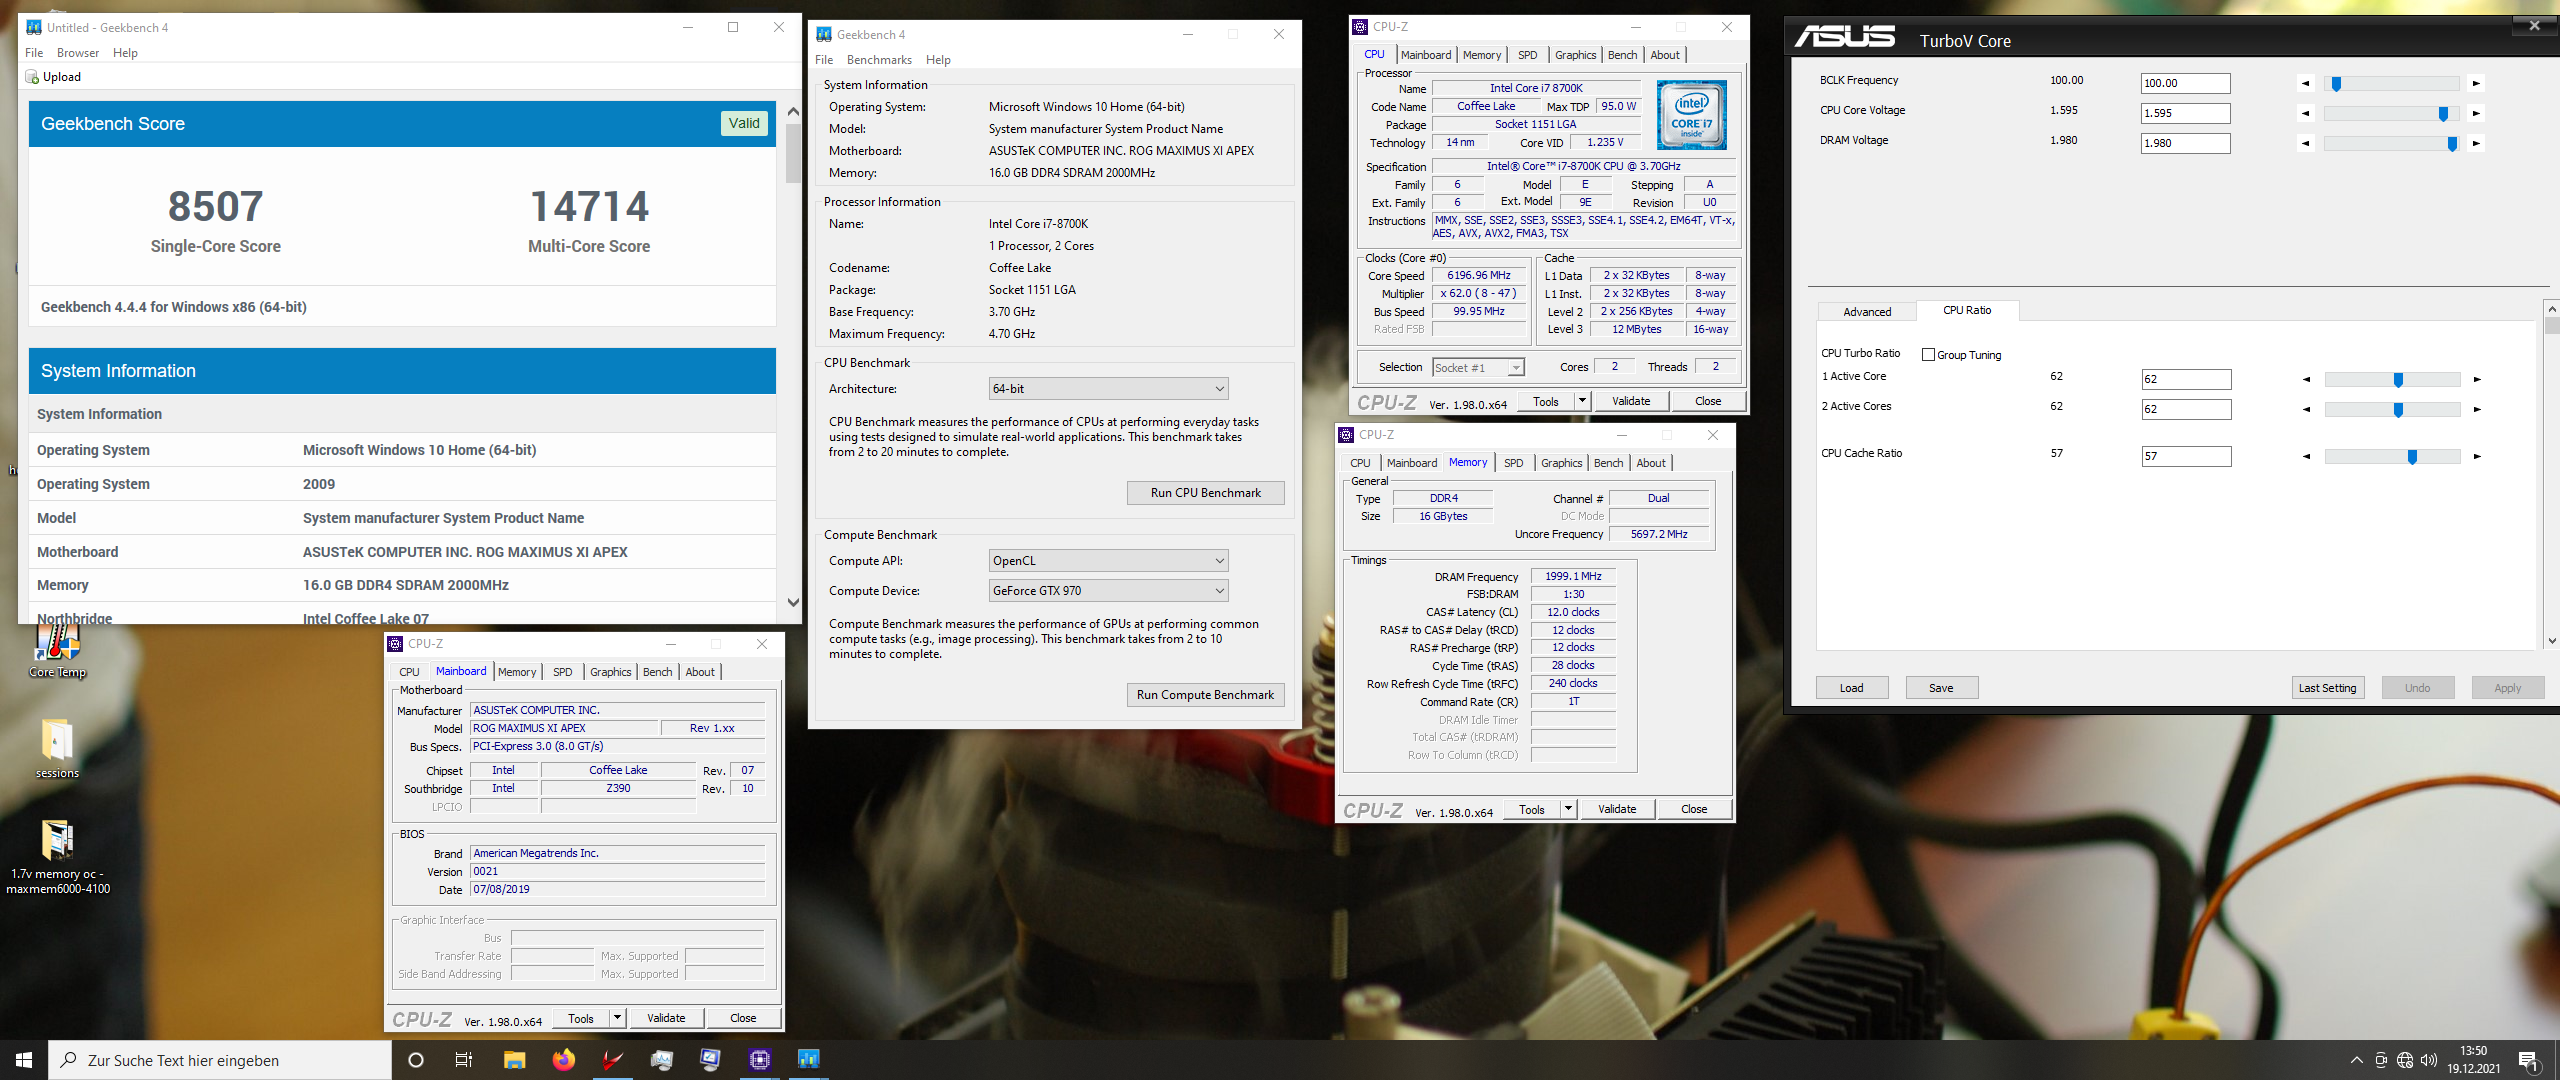Open the performance monitor taskbar icon
2560x1080 pixels.
click(x=661, y=1060)
